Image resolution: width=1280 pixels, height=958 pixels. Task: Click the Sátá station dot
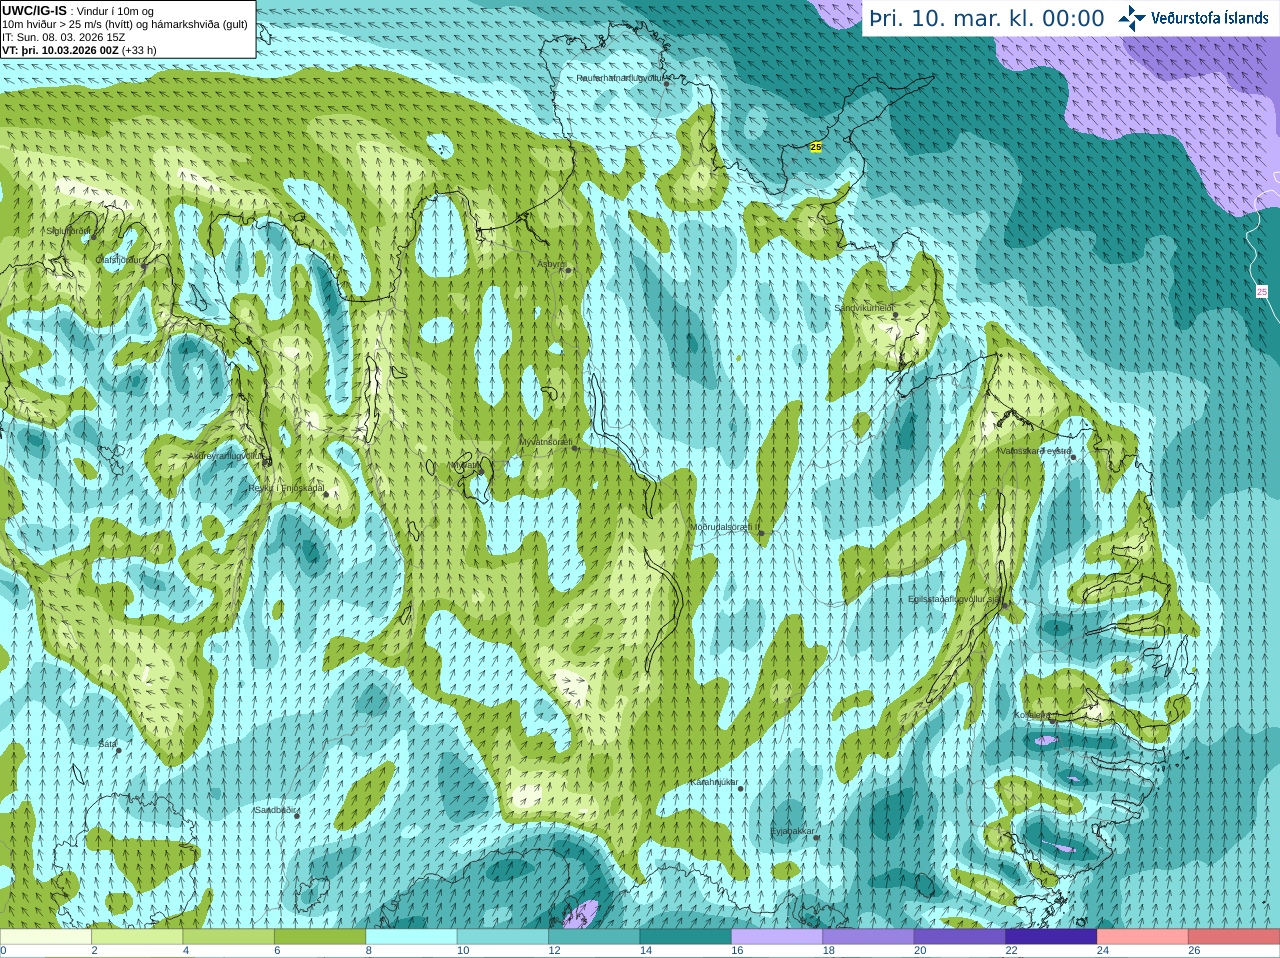tap(118, 750)
